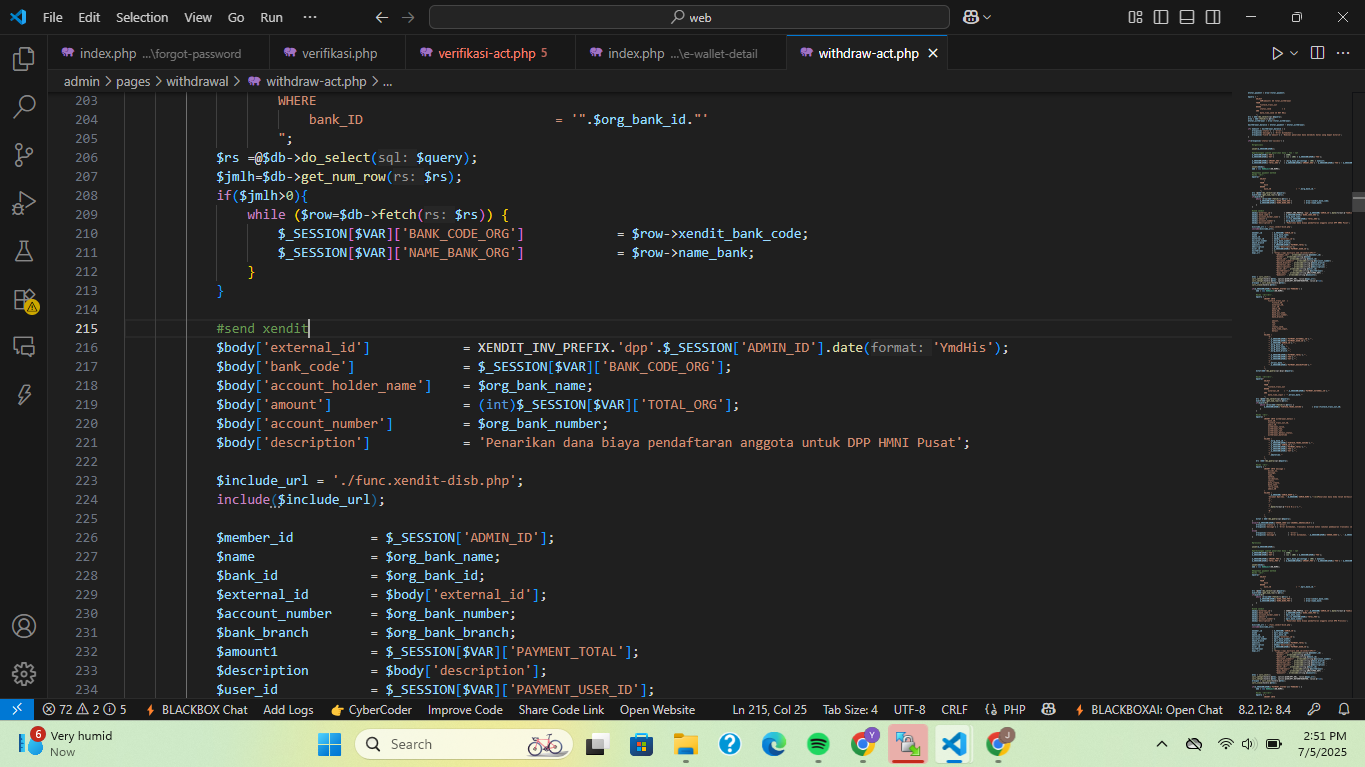Open notifications bell in status bar
The image size is (1365, 767).
tap(1343, 709)
